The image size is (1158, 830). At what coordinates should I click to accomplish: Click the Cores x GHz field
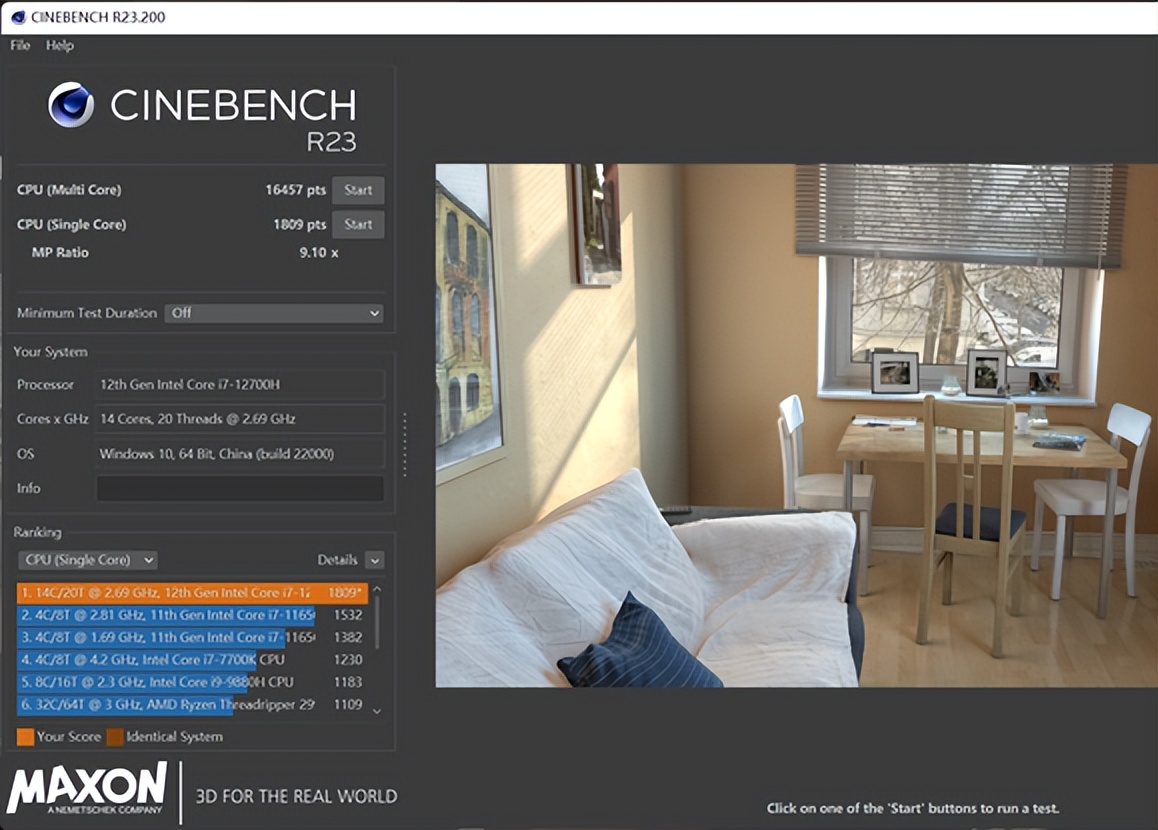tap(240, 419)
